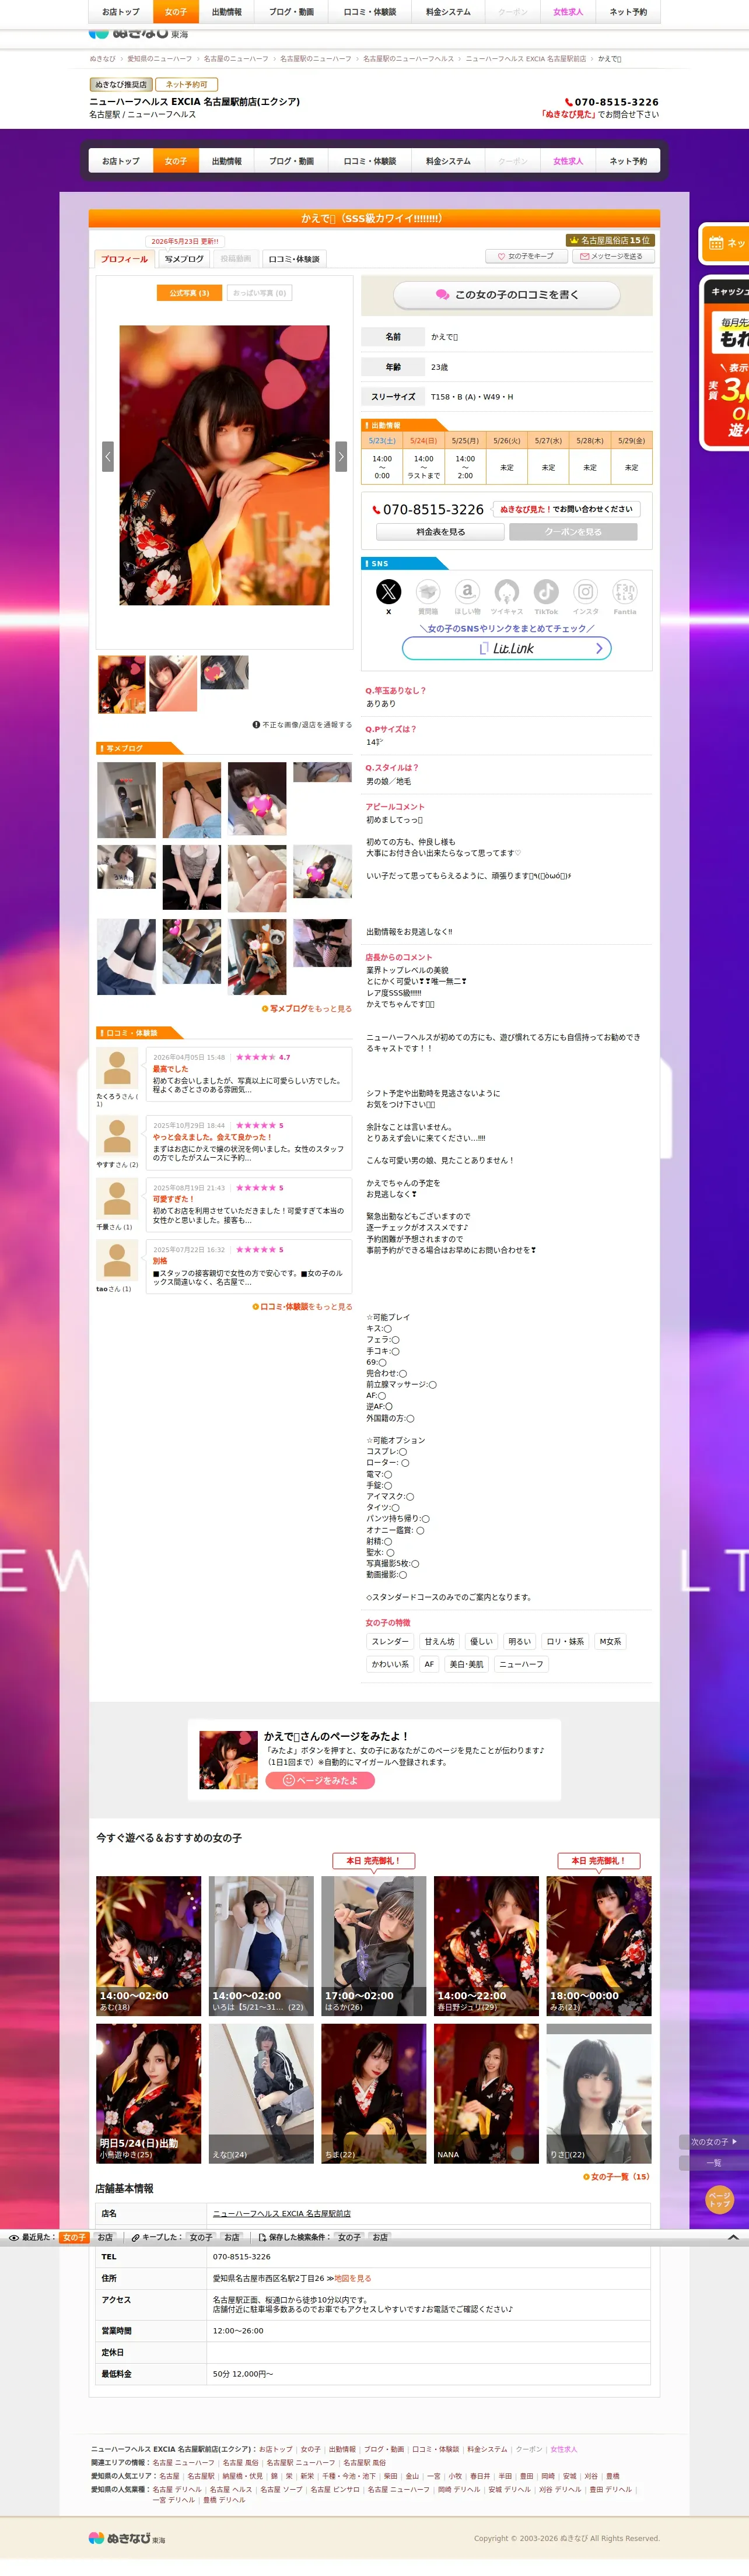This screenshot has height=2576, width=749.
Task: Click the 料金表を見る button
Action: click(x=440, y=532)
